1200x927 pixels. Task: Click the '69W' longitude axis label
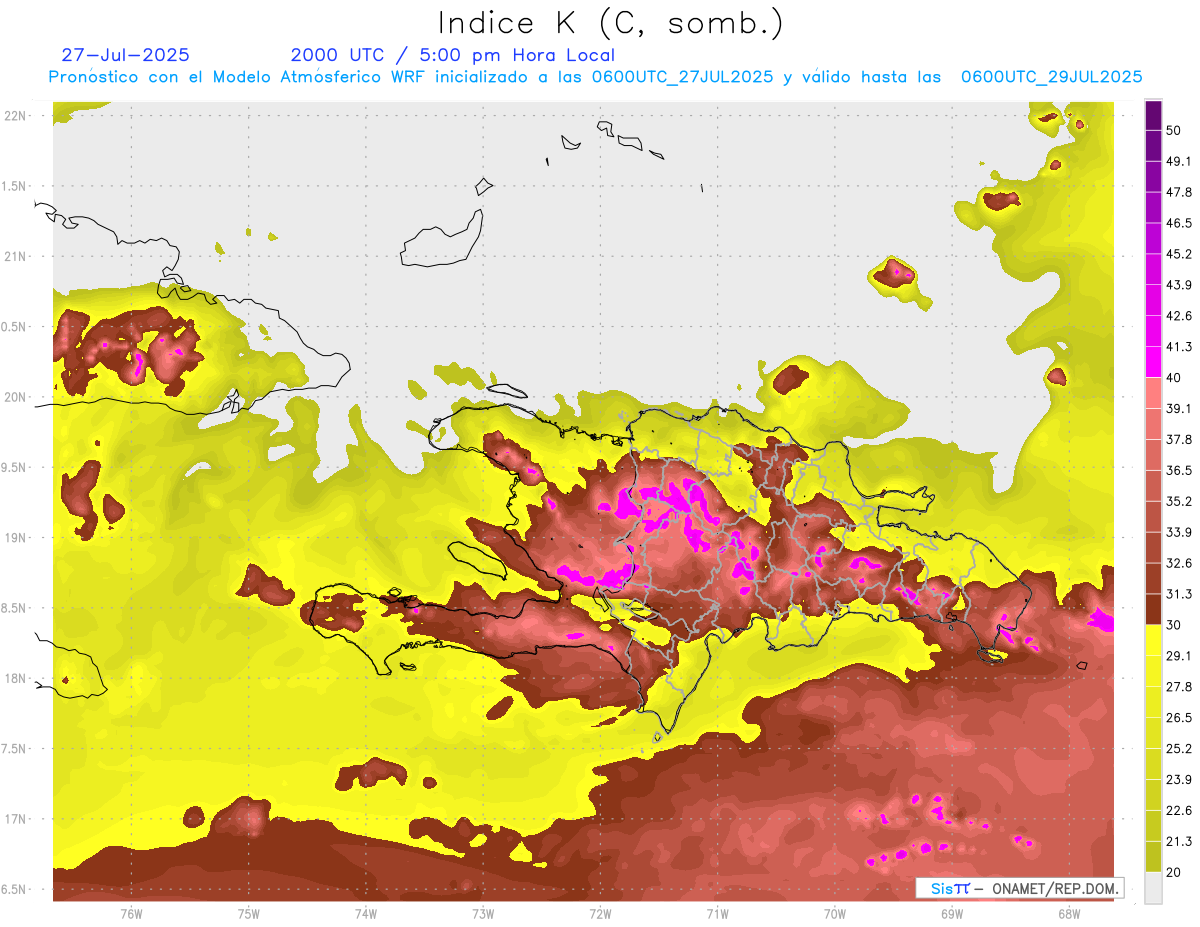point(952,914)
